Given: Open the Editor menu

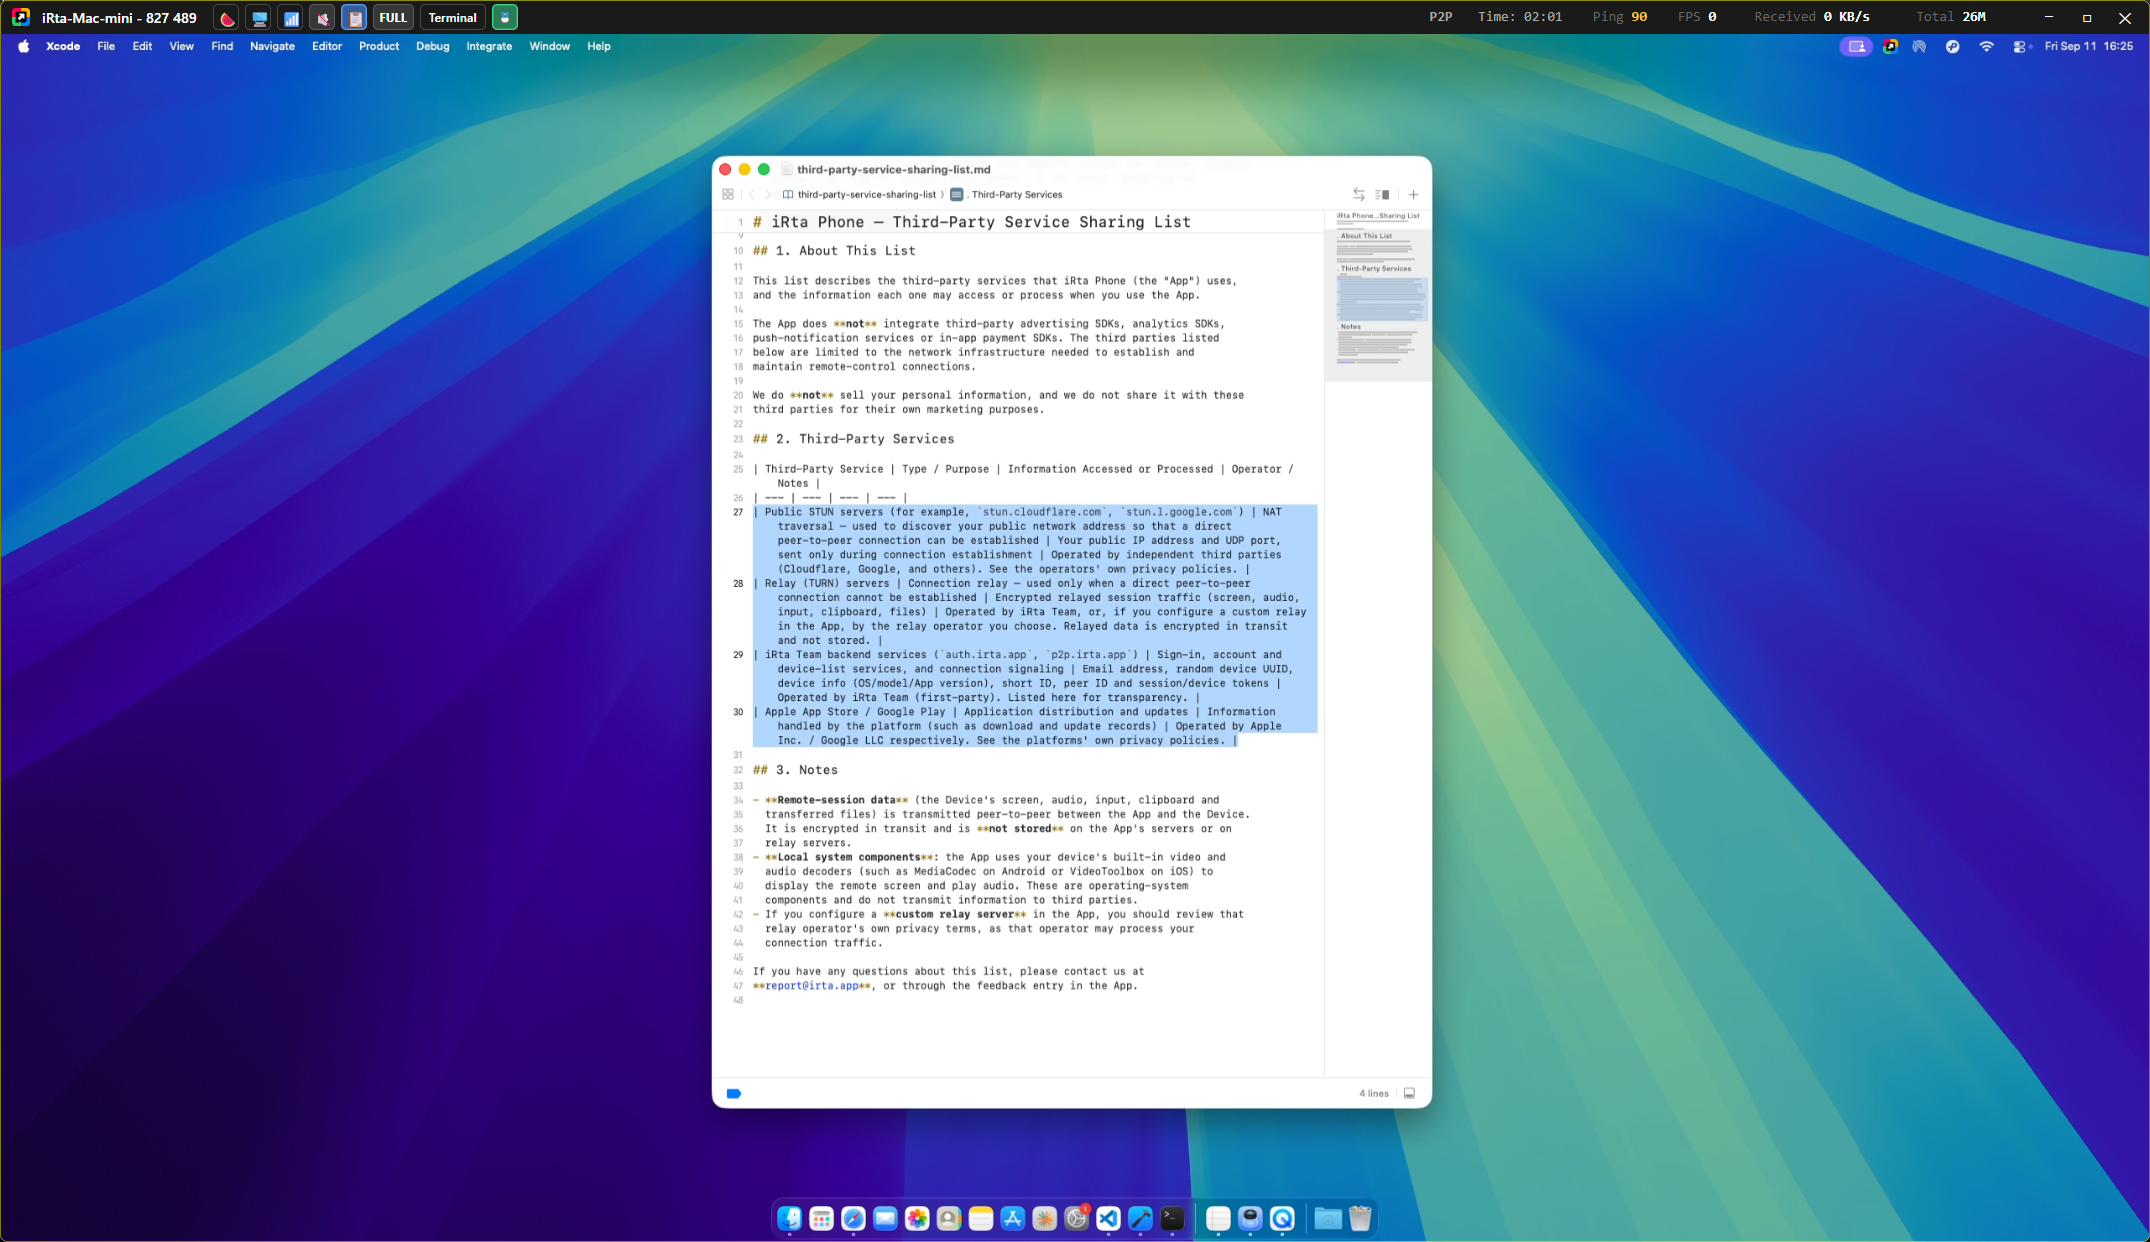Looking at the screenshot, I should [x=327, y=46].
